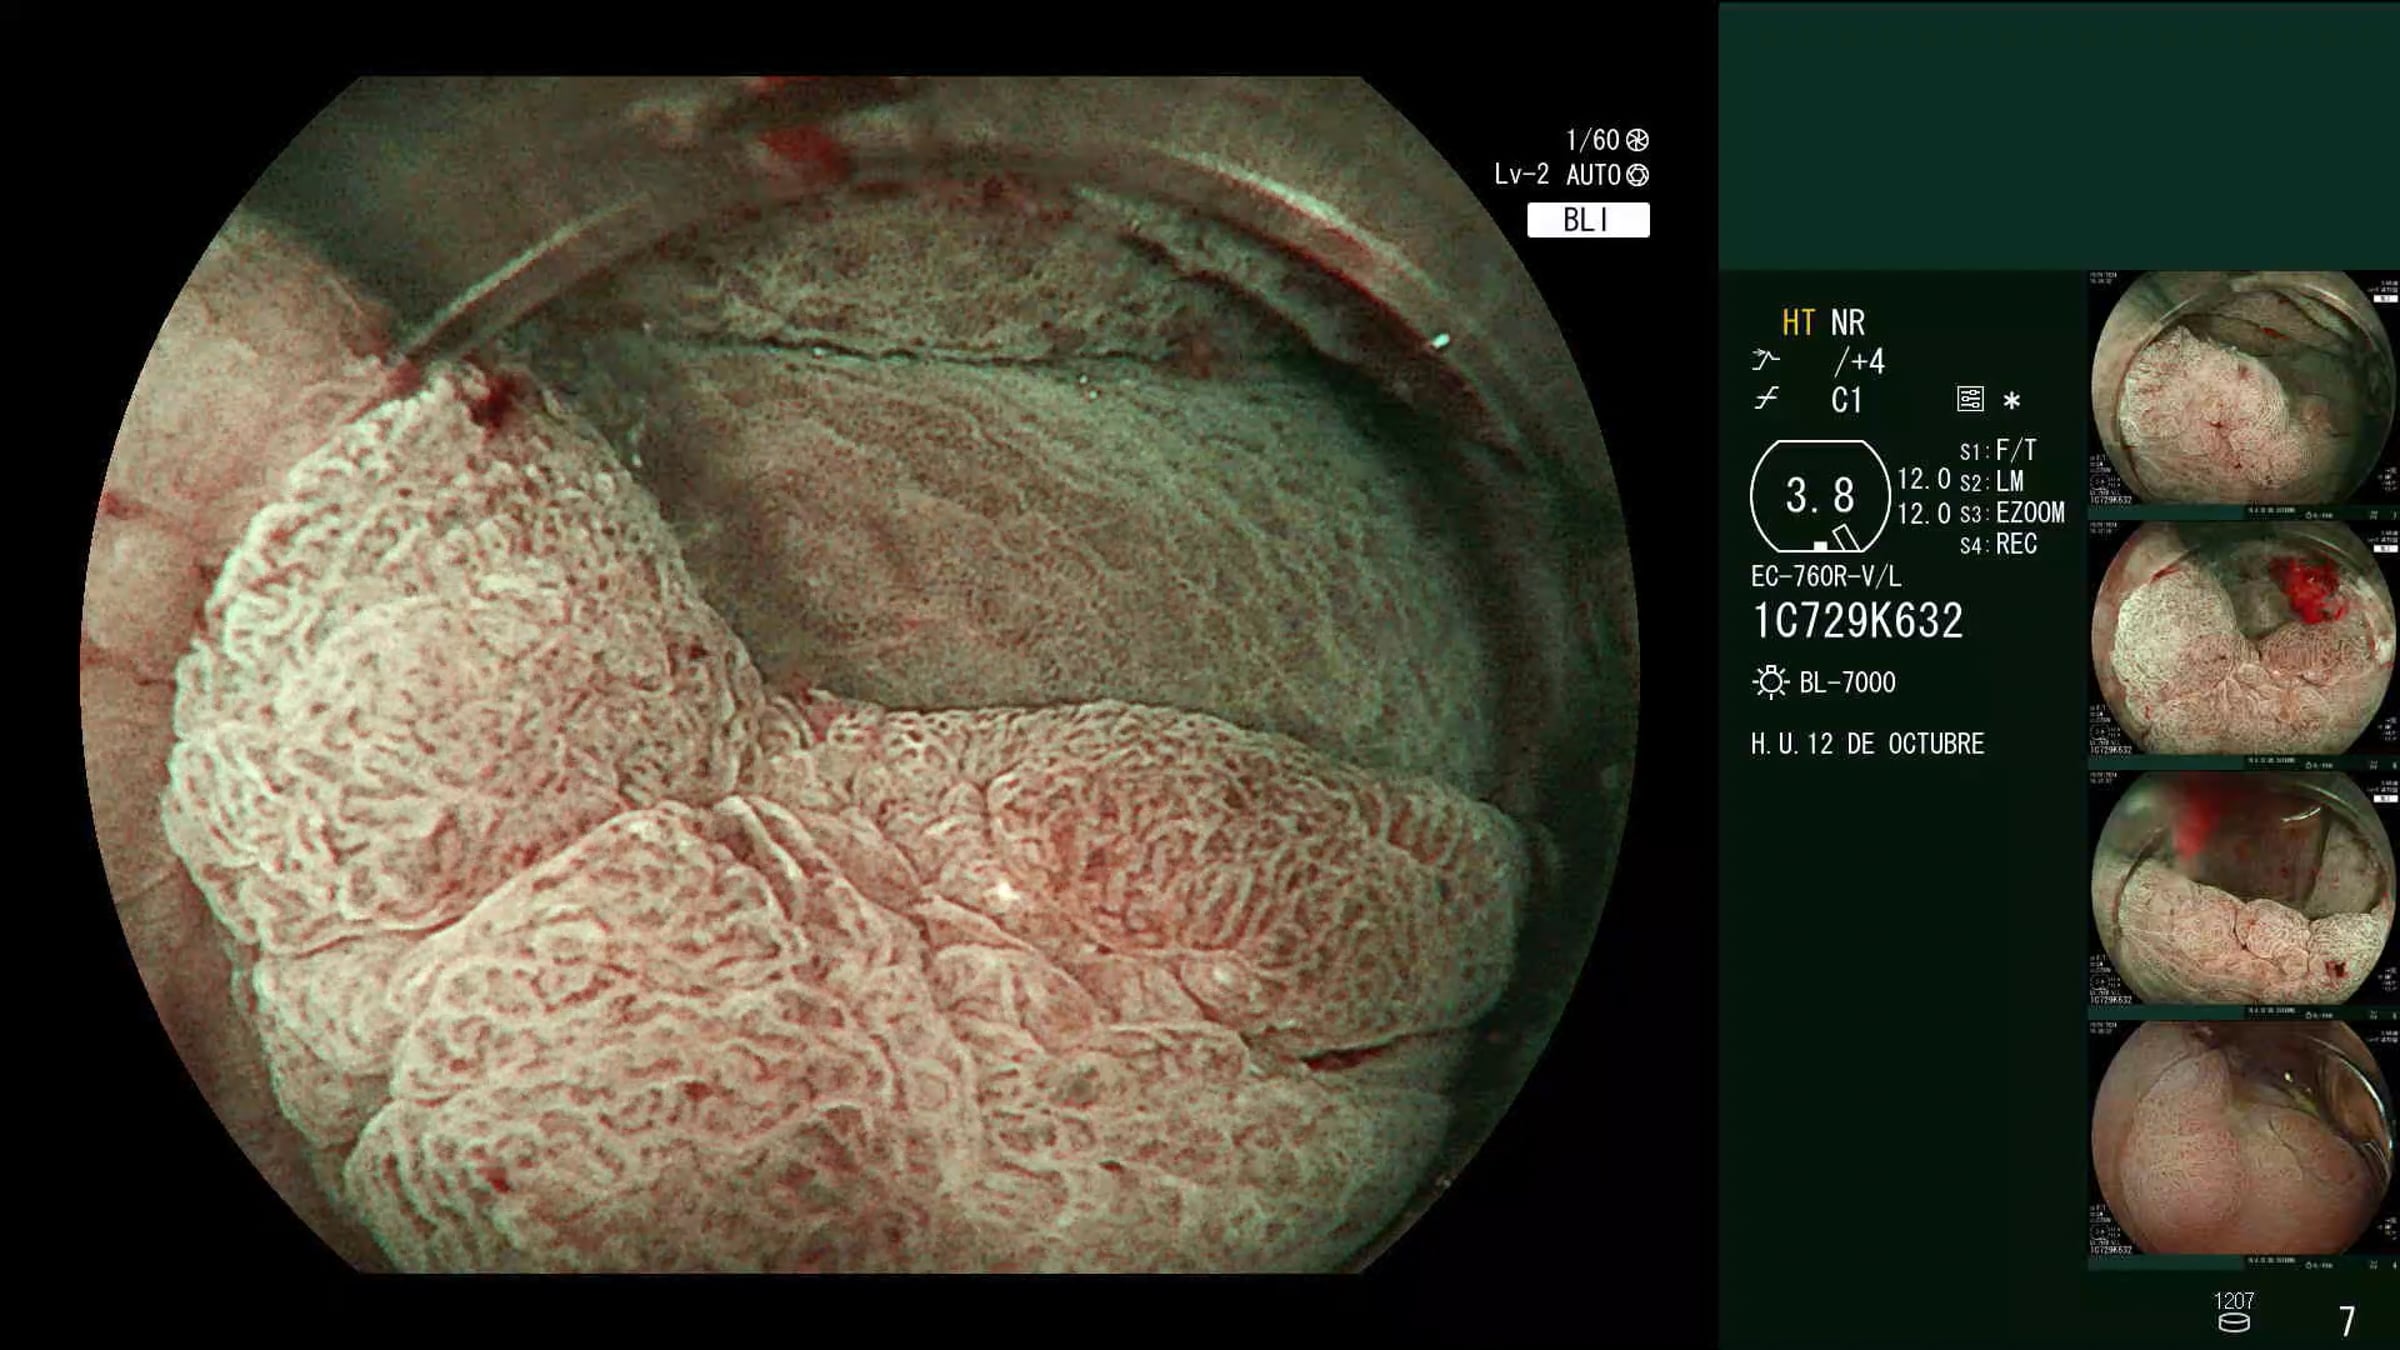Click the AUTO iris aperture icon
Screen dimensions: 2400x1350
pyautogui.click(x=1637, y=175)
